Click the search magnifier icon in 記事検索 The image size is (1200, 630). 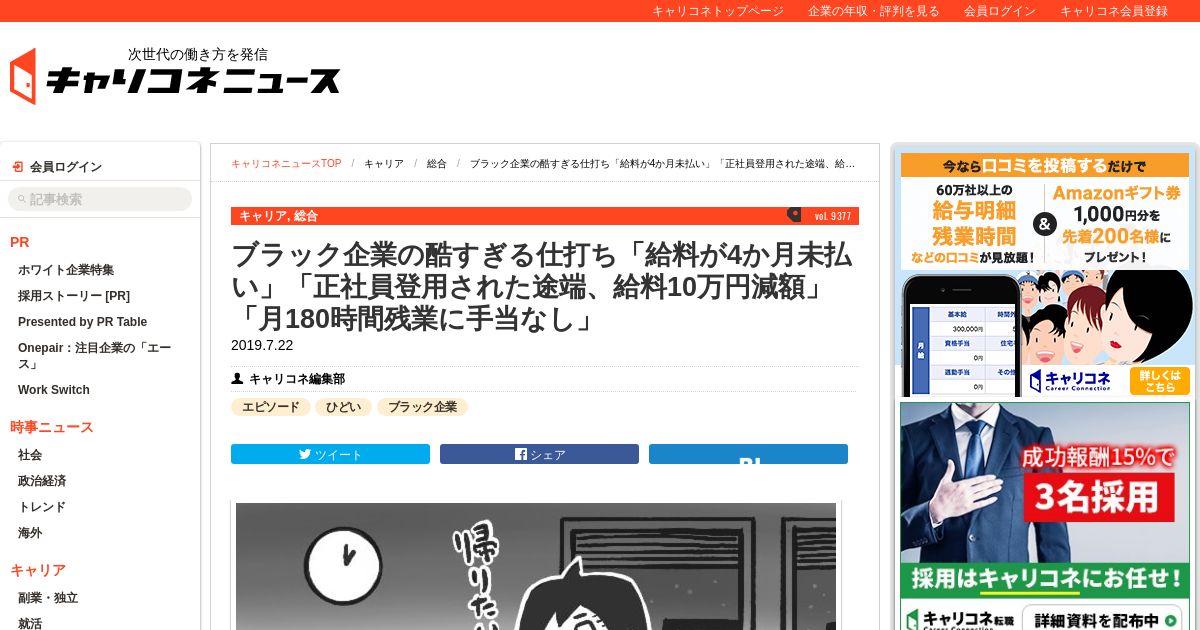[x=22, y=200]
